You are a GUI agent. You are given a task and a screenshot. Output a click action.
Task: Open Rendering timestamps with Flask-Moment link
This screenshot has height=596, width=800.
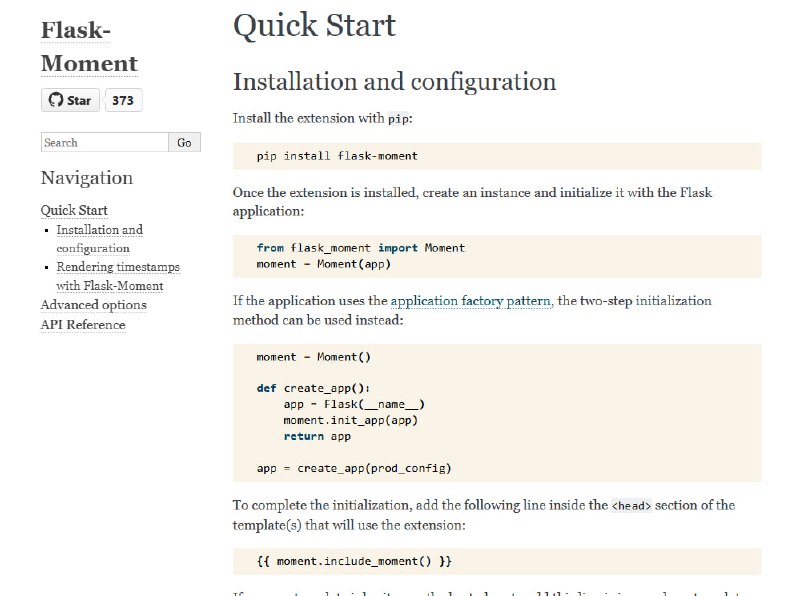118,276
